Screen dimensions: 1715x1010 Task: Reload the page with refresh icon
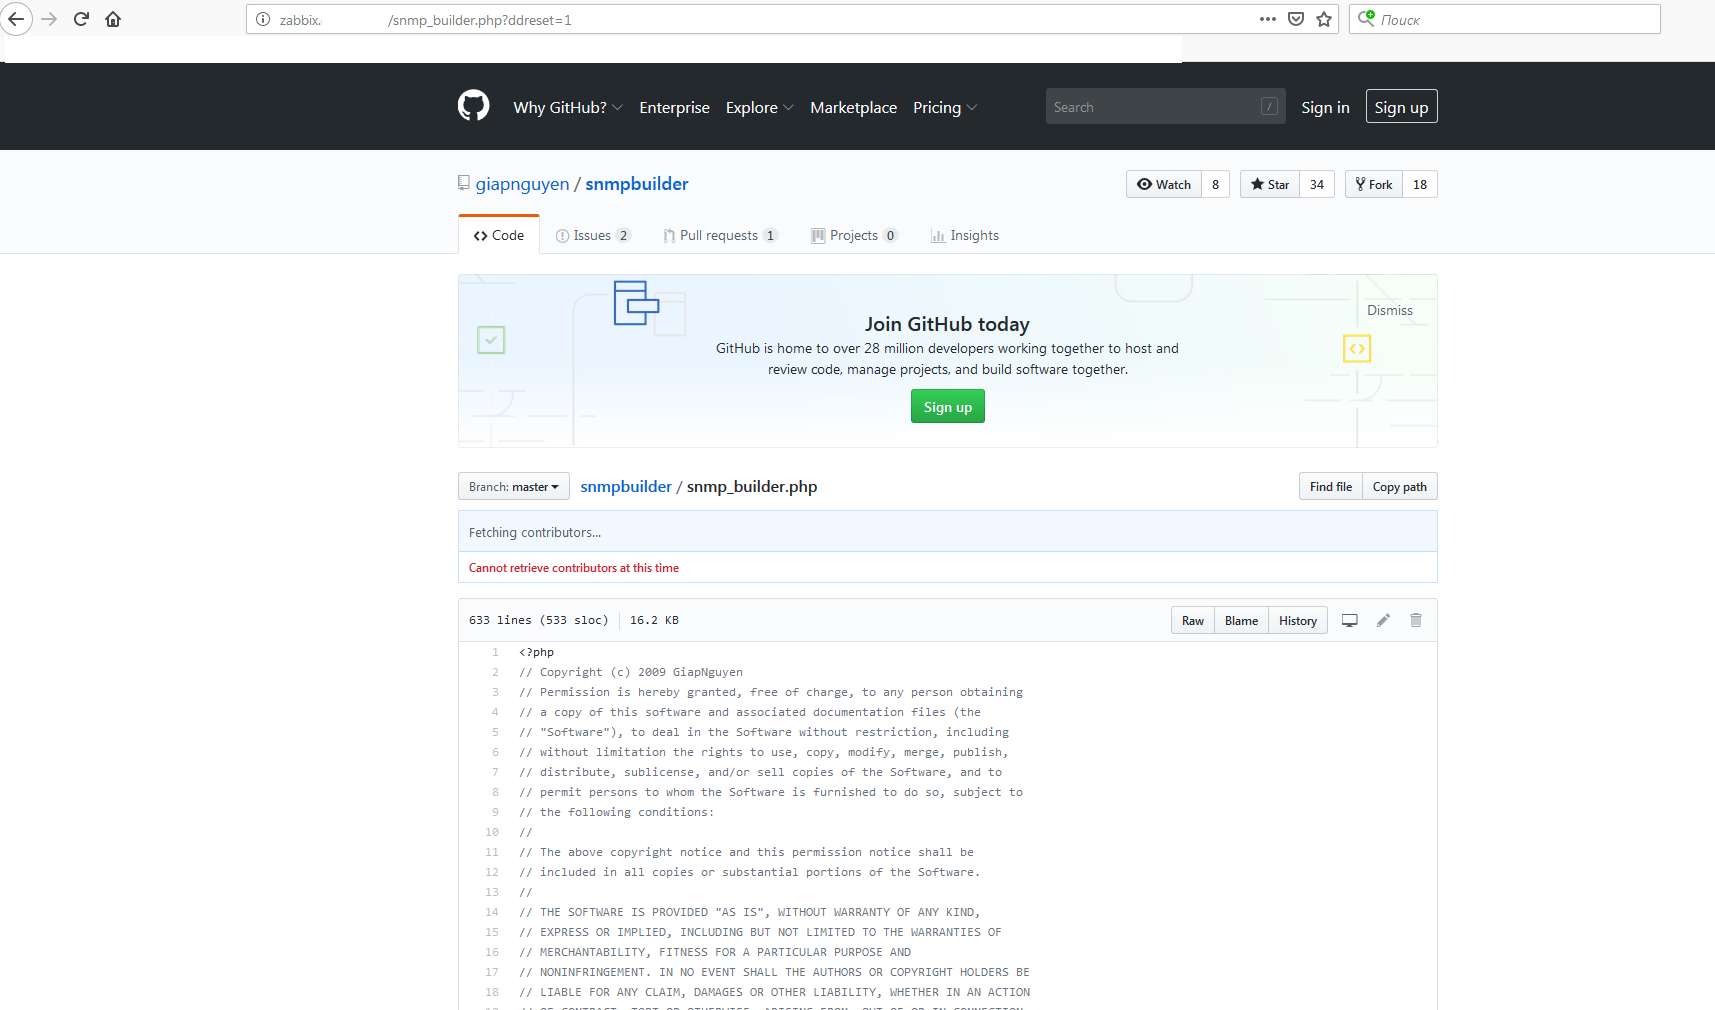[x=81, y=19]
